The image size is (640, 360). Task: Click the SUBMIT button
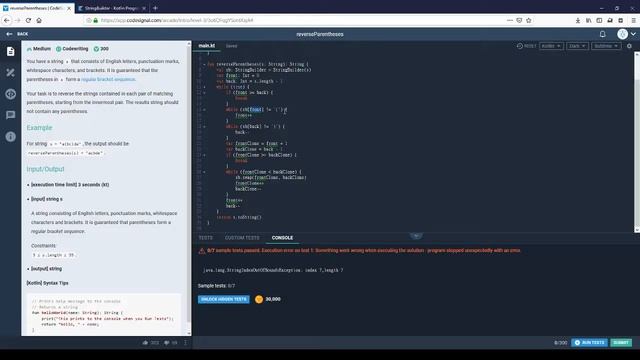coord(621,342)
